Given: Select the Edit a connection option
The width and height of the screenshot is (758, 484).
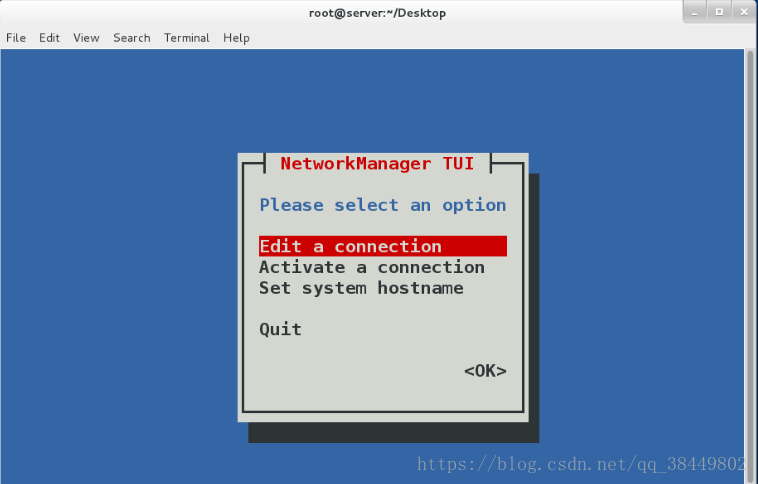Looking at the screenshot, I should point(383,246).
